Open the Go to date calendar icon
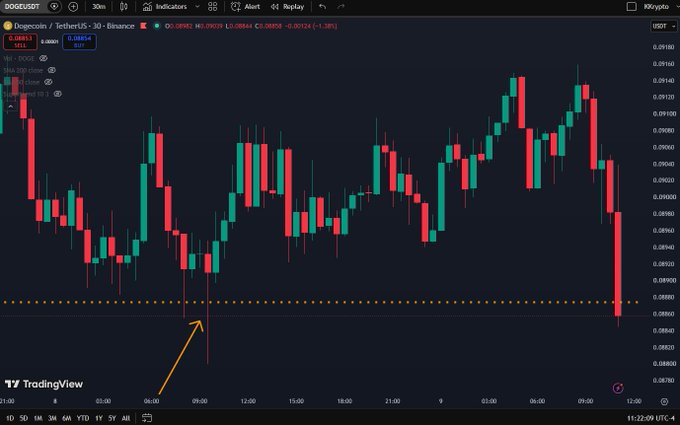Image resolution: width=680 pixels, height=425 pixels. tap(147, 418)
